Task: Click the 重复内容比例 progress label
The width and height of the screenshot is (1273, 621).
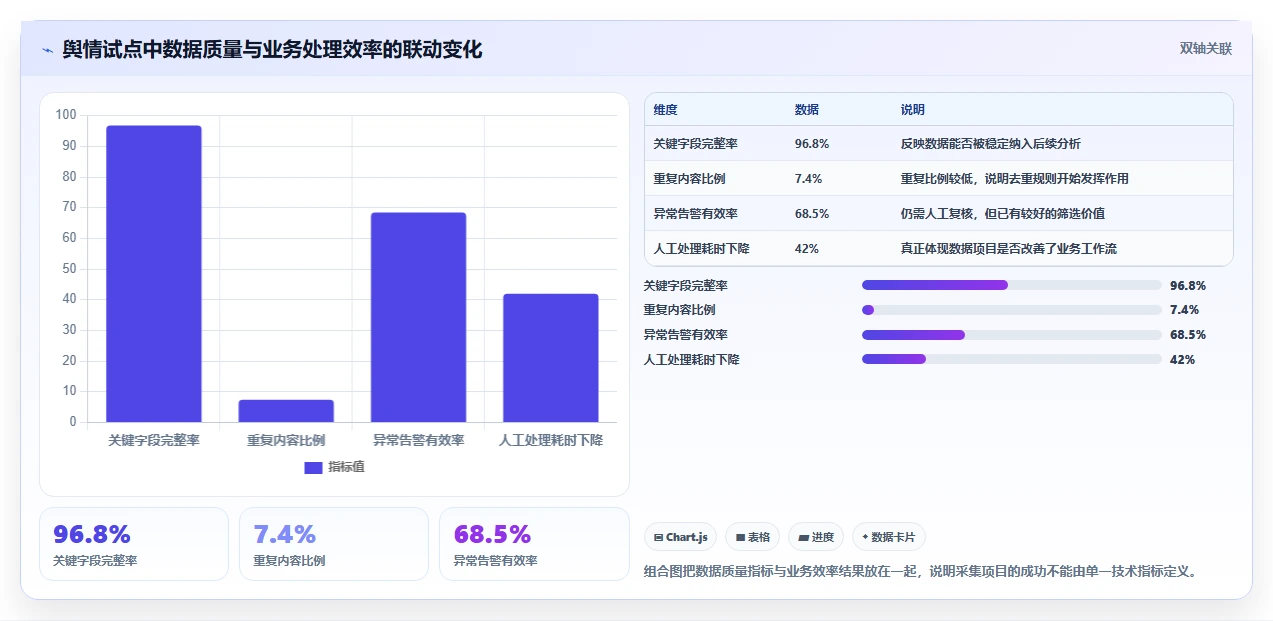Action: click(680, 310)
